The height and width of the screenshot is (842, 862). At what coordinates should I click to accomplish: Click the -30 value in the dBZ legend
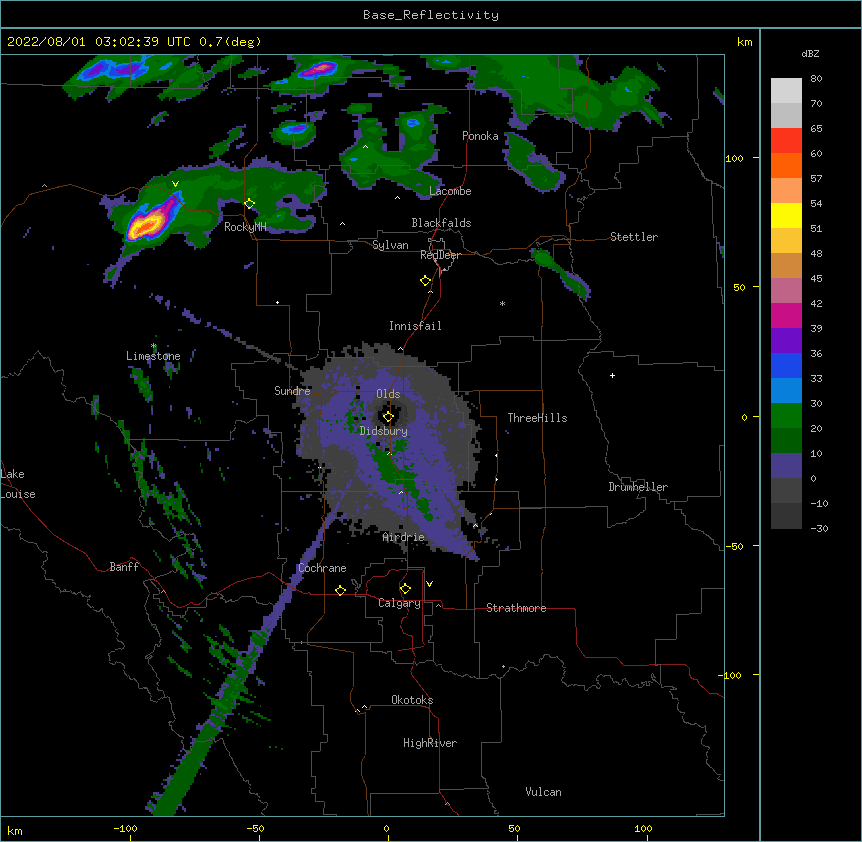[819, 529]
